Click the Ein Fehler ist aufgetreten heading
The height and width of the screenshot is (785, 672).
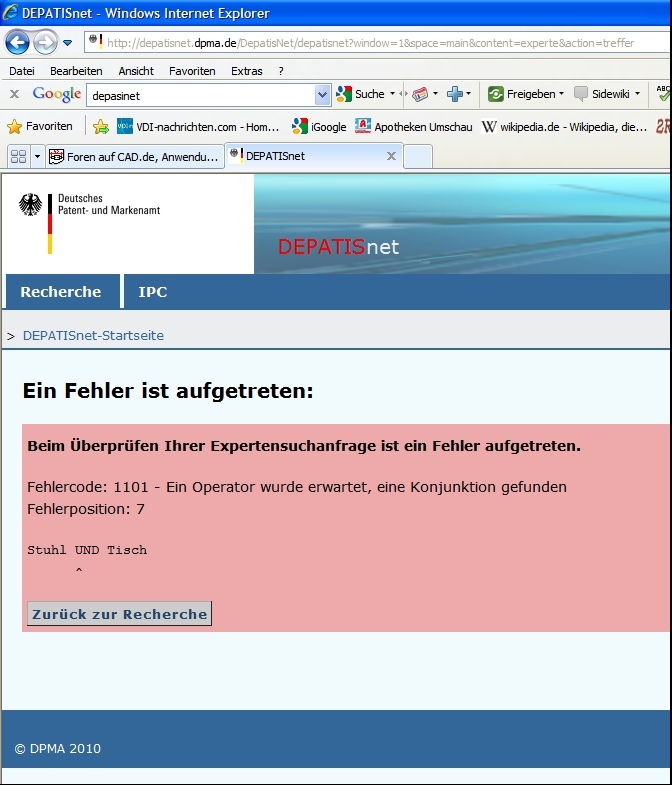pos(168,390)
